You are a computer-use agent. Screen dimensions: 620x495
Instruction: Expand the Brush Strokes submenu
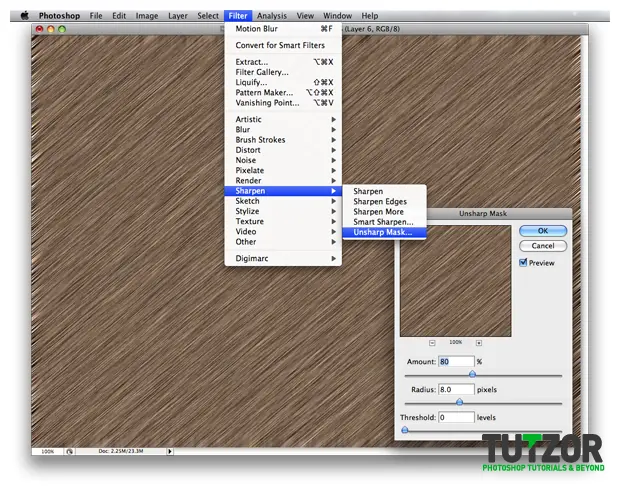pyautogui.click(x=283, y=140)
